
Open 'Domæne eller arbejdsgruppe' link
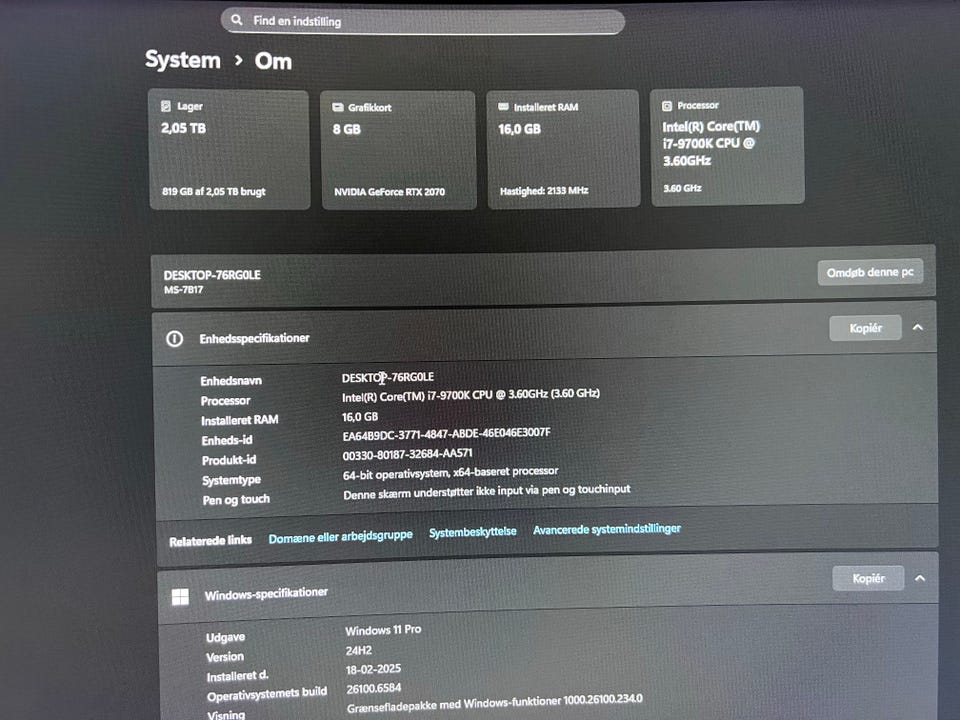pos(340,536)
